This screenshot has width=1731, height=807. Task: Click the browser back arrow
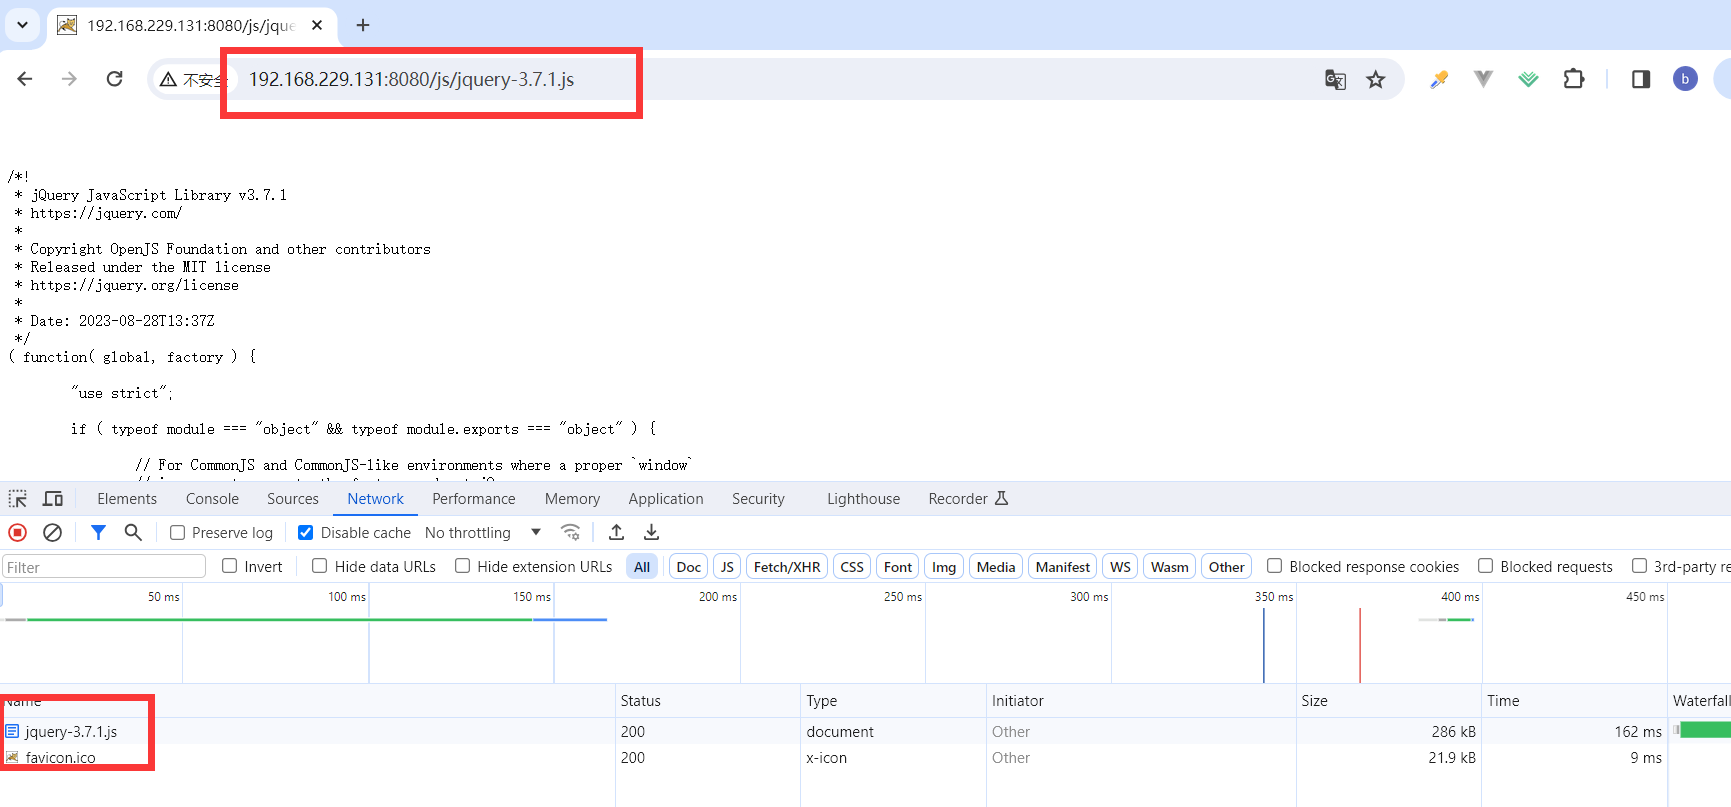pos(25,79)
